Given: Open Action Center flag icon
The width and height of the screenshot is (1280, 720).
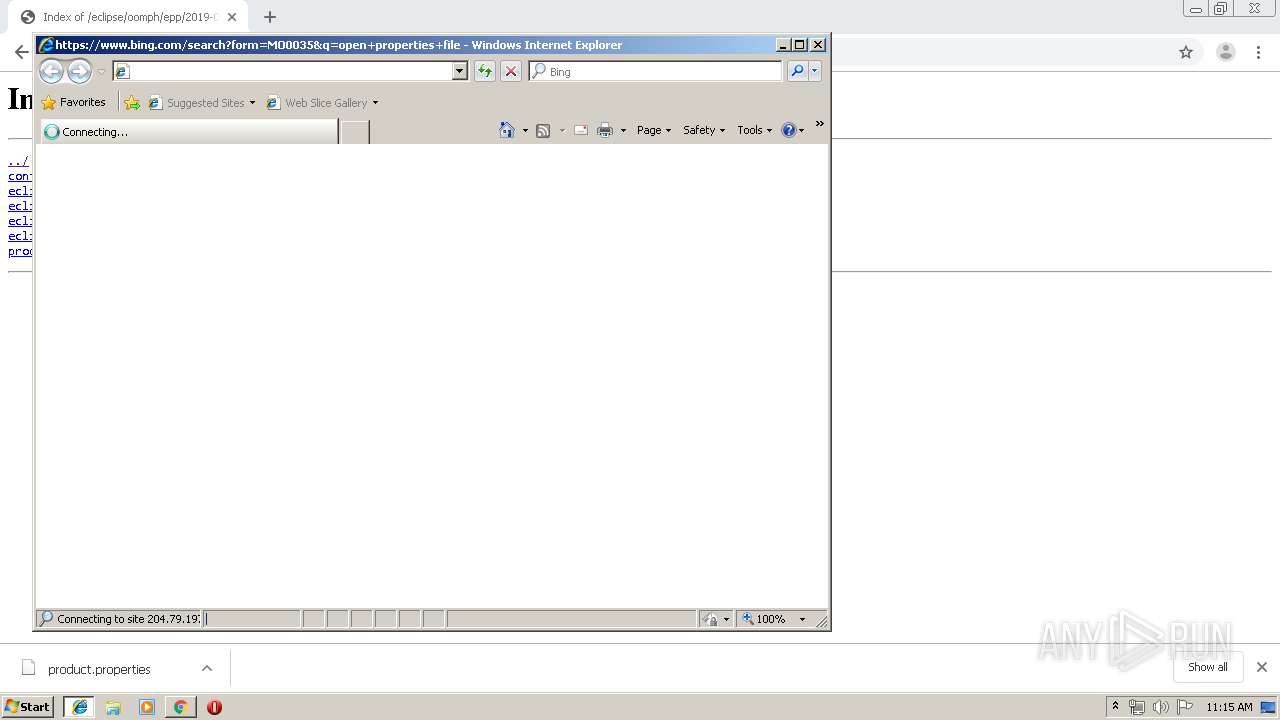Looking at the screenshot, I should pyautogui.click(x=1184, y=707).
